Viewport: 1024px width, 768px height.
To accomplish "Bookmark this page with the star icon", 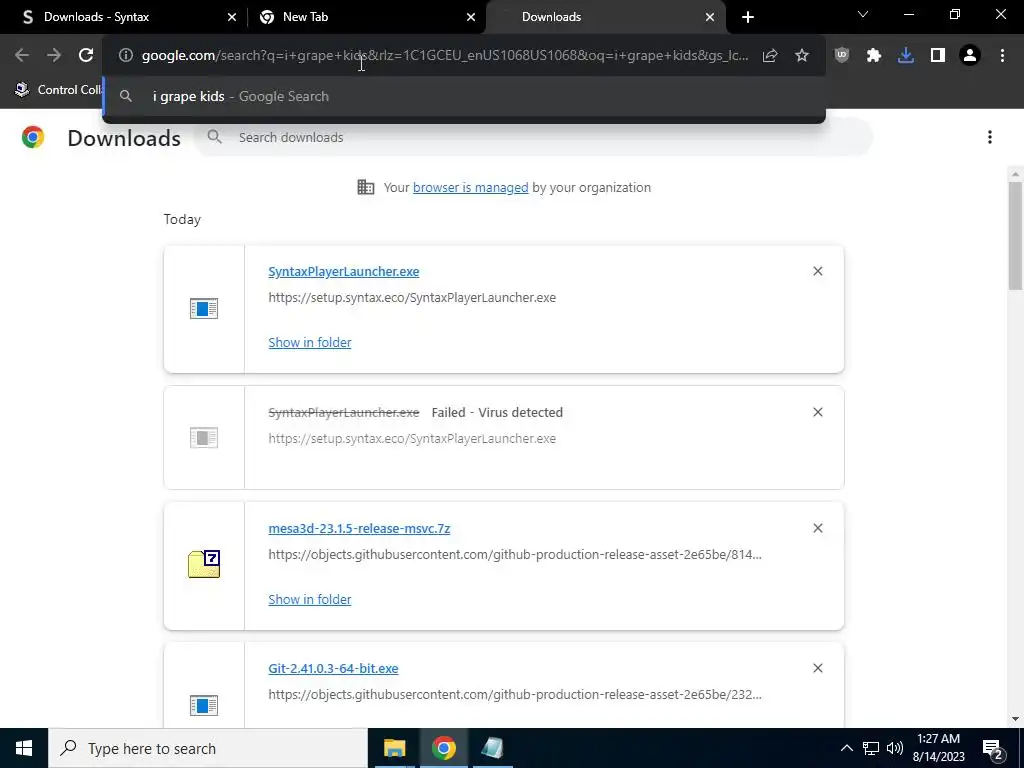I will pyautogui.click(x=802, y=56).
